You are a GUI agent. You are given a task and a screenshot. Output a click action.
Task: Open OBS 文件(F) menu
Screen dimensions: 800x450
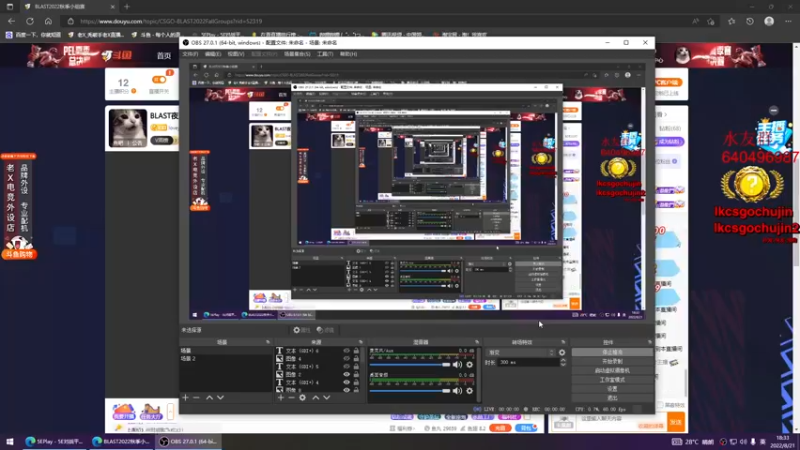tap(190, 54)
